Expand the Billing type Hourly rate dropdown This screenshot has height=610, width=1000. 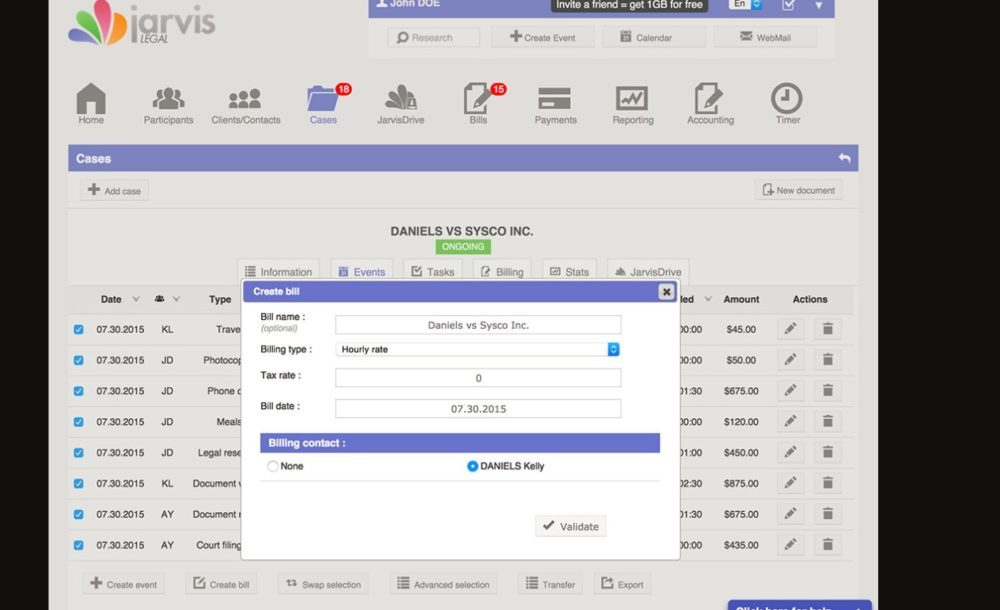[x=614, y=349]
